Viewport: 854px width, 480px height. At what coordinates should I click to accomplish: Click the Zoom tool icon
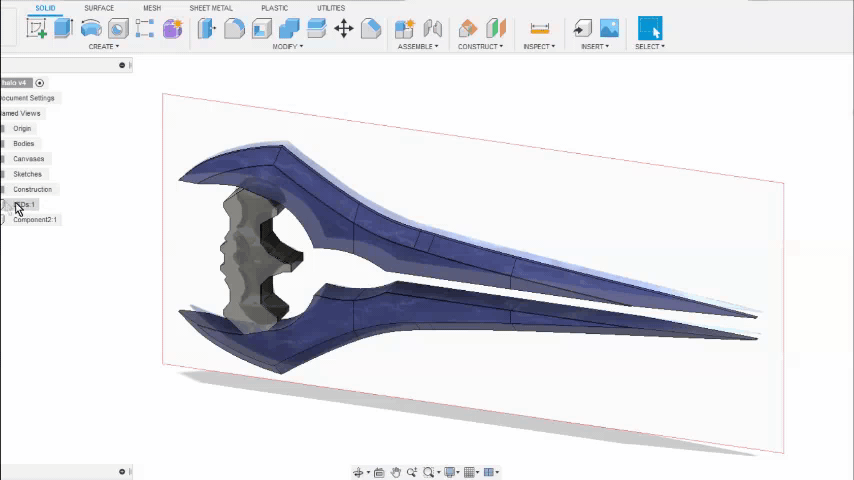click(x=412, y=472)
